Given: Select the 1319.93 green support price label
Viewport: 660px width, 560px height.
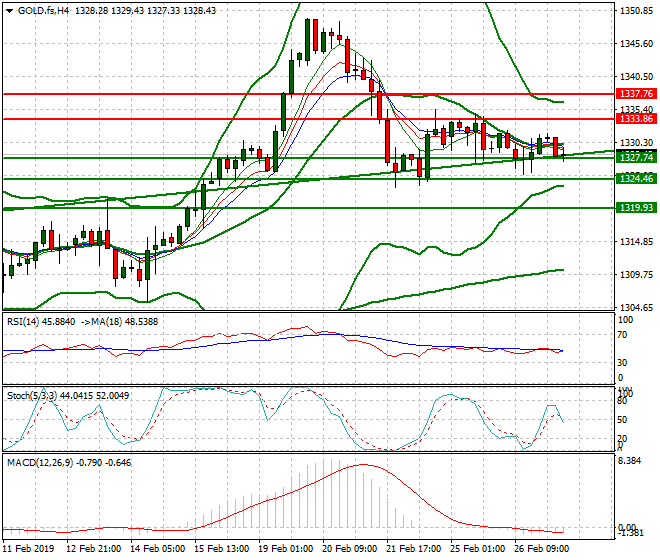Looking at the screenshot, I should pyautogui.click(x=636, y=208).
